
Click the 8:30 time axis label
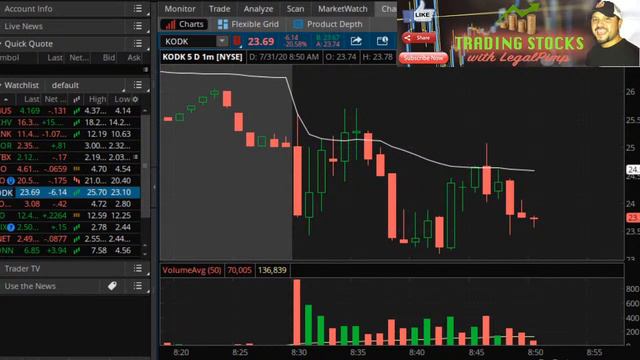[x=299, y=352]
